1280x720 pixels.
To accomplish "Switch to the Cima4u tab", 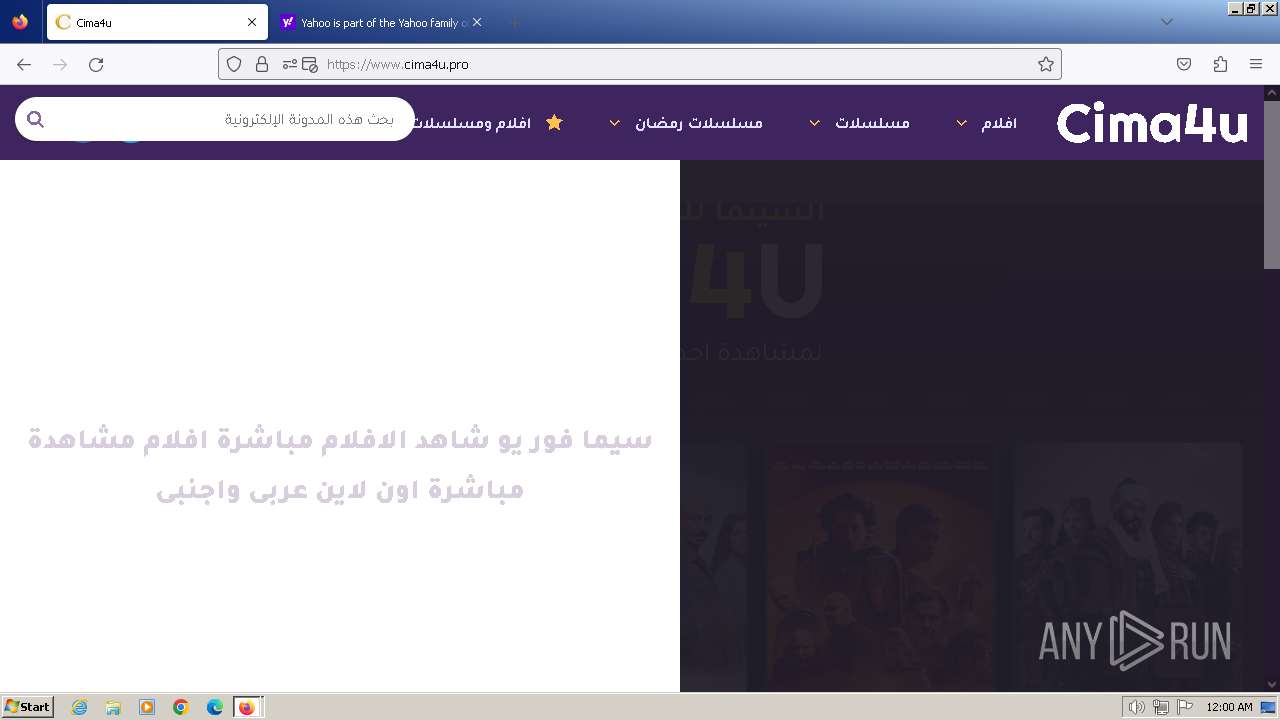I will point(157,22).
